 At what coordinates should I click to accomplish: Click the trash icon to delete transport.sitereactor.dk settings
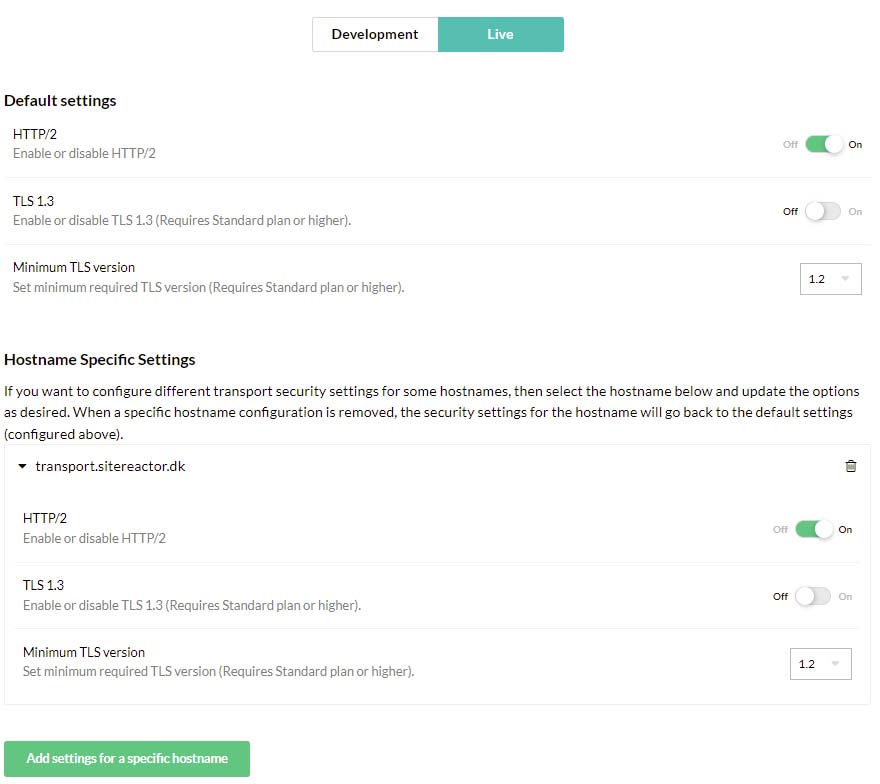pos(851,466)
